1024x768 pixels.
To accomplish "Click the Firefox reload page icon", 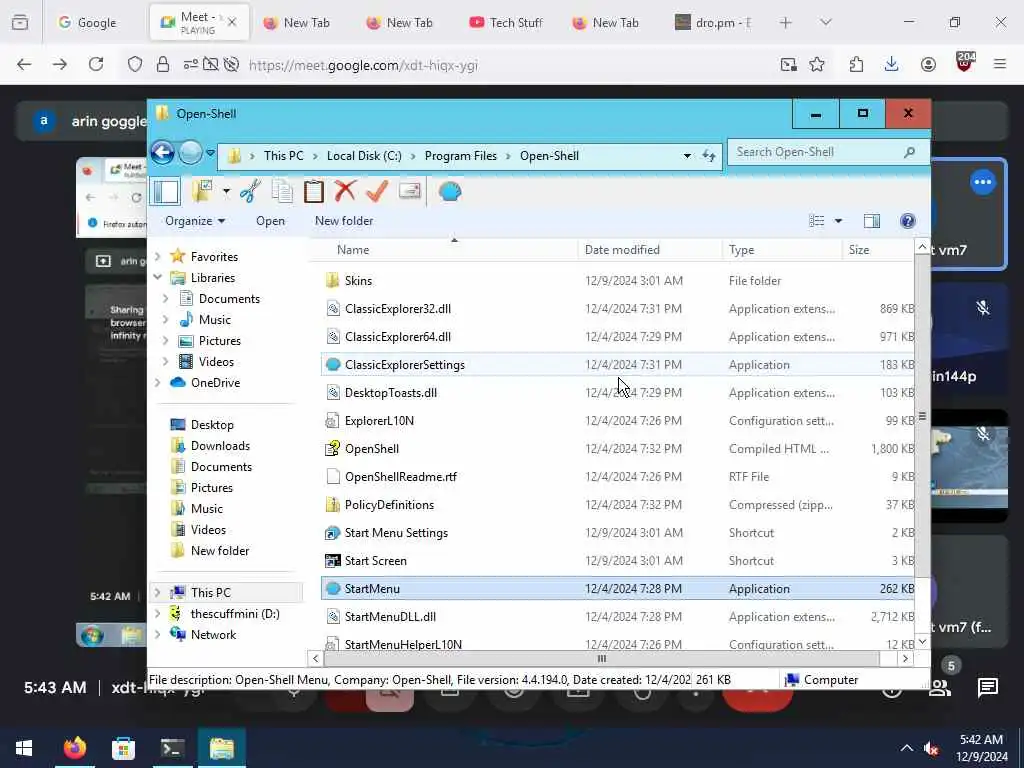I will pyautogui.click(x=96, y=64).
